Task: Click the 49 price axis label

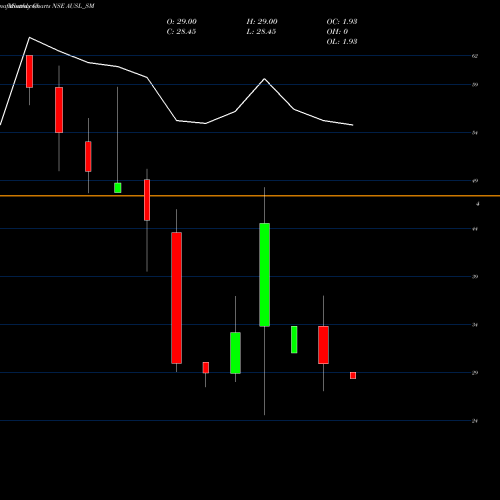Action: [x=475, y=181]
